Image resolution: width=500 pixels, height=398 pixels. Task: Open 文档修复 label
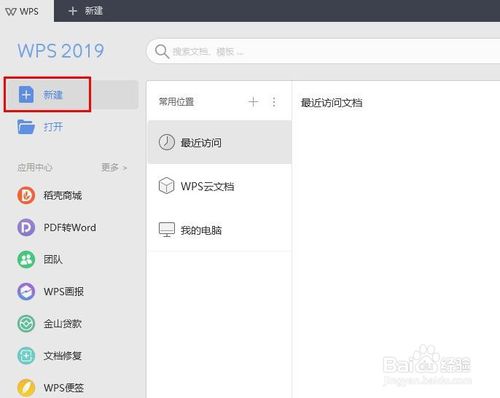pos(63,356)
